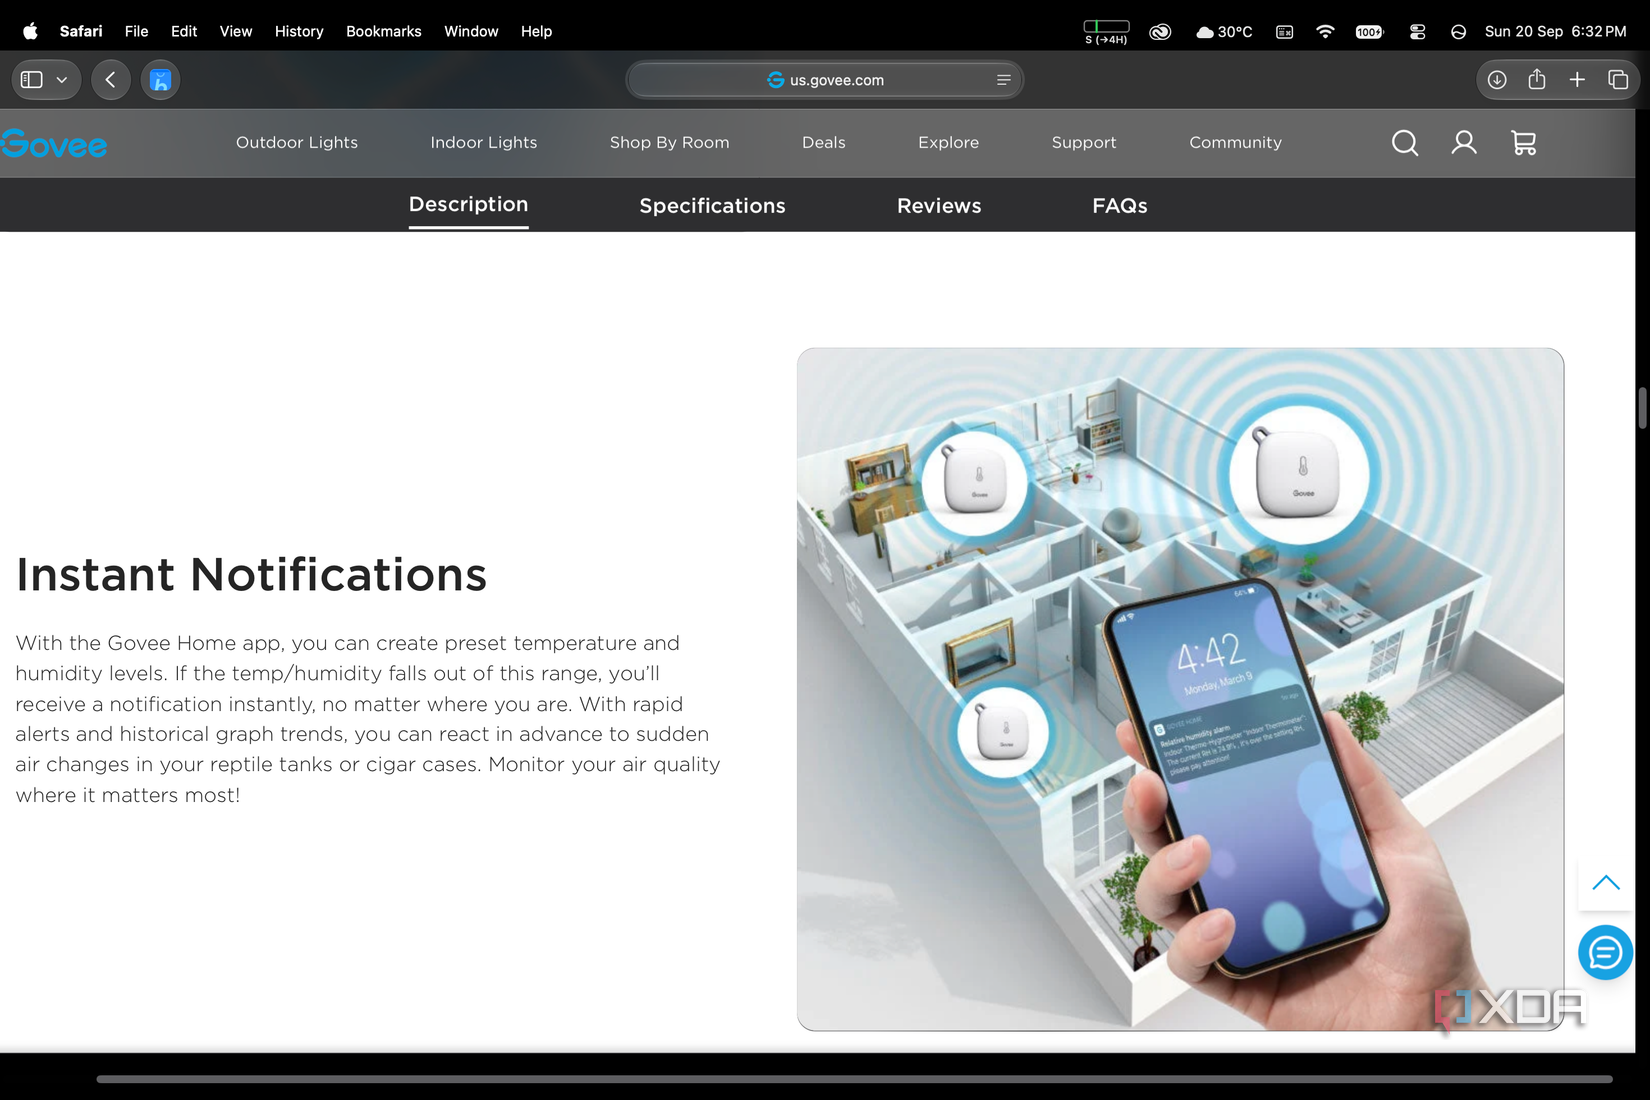Open the History menu
Screen dimensions: 1650x1100
[299, 31]
